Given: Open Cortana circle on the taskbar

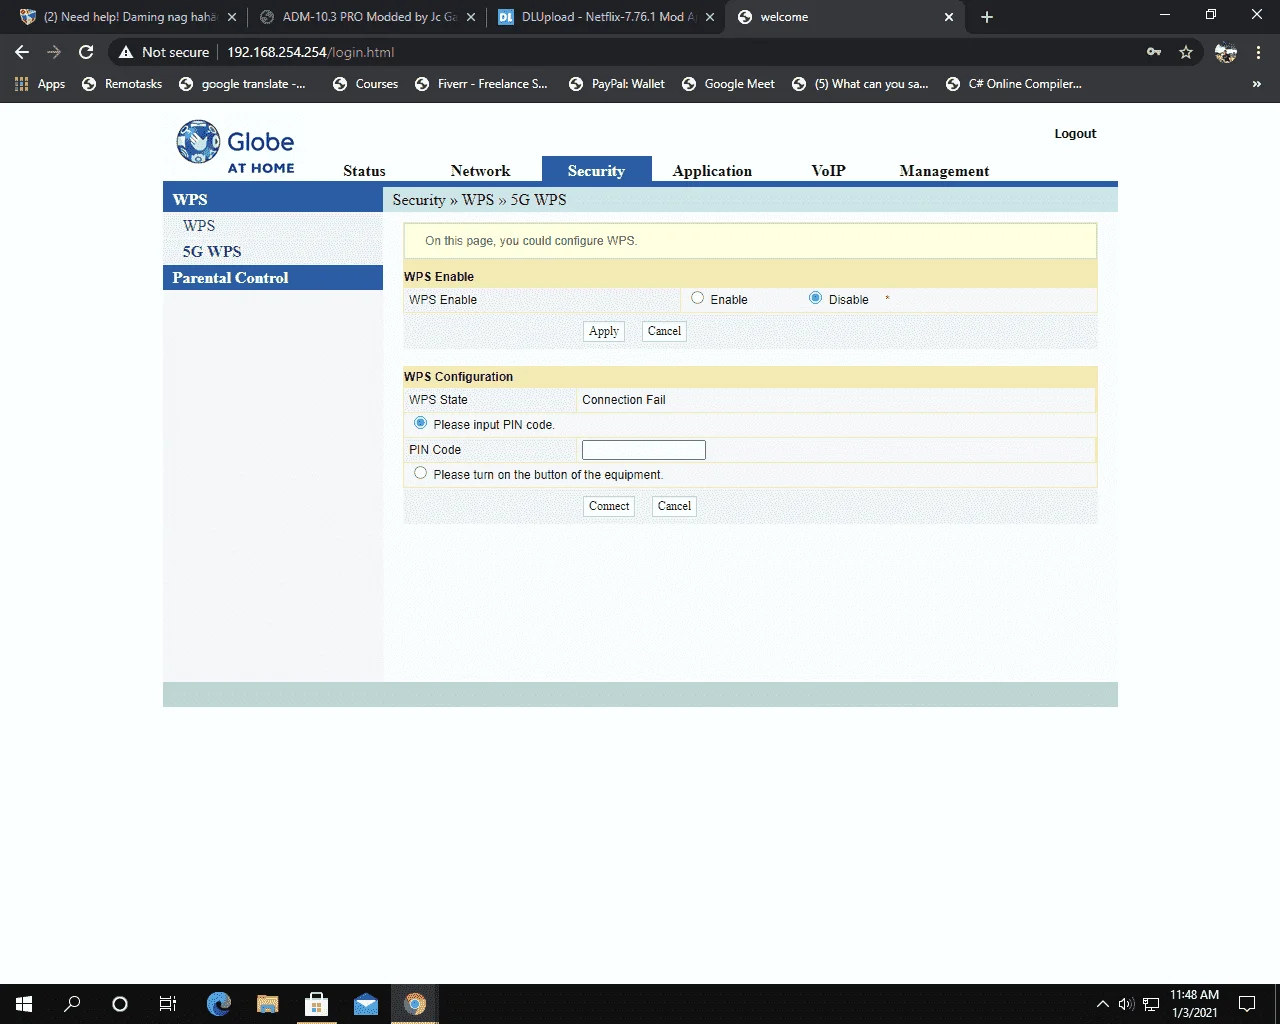Looking at the screenshot, I should click(120, 1004).
